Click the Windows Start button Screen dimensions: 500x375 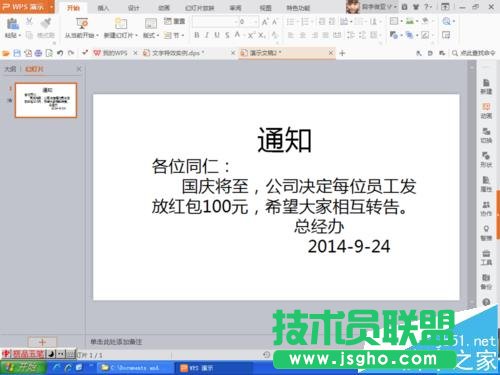tap(23, 368)
